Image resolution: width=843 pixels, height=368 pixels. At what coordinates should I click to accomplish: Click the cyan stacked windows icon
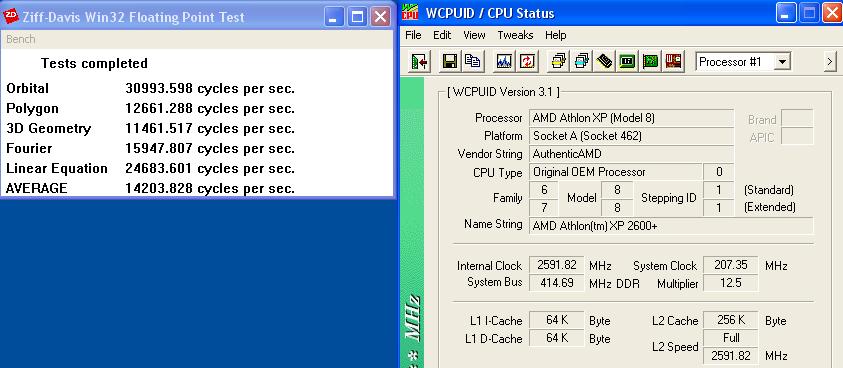(581, 62)
